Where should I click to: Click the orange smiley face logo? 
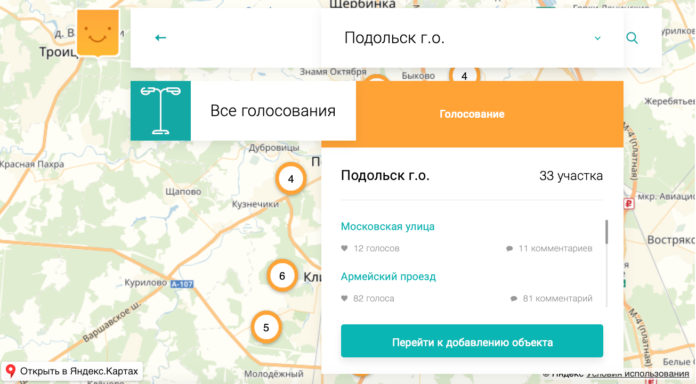click(x=98, y=33)
